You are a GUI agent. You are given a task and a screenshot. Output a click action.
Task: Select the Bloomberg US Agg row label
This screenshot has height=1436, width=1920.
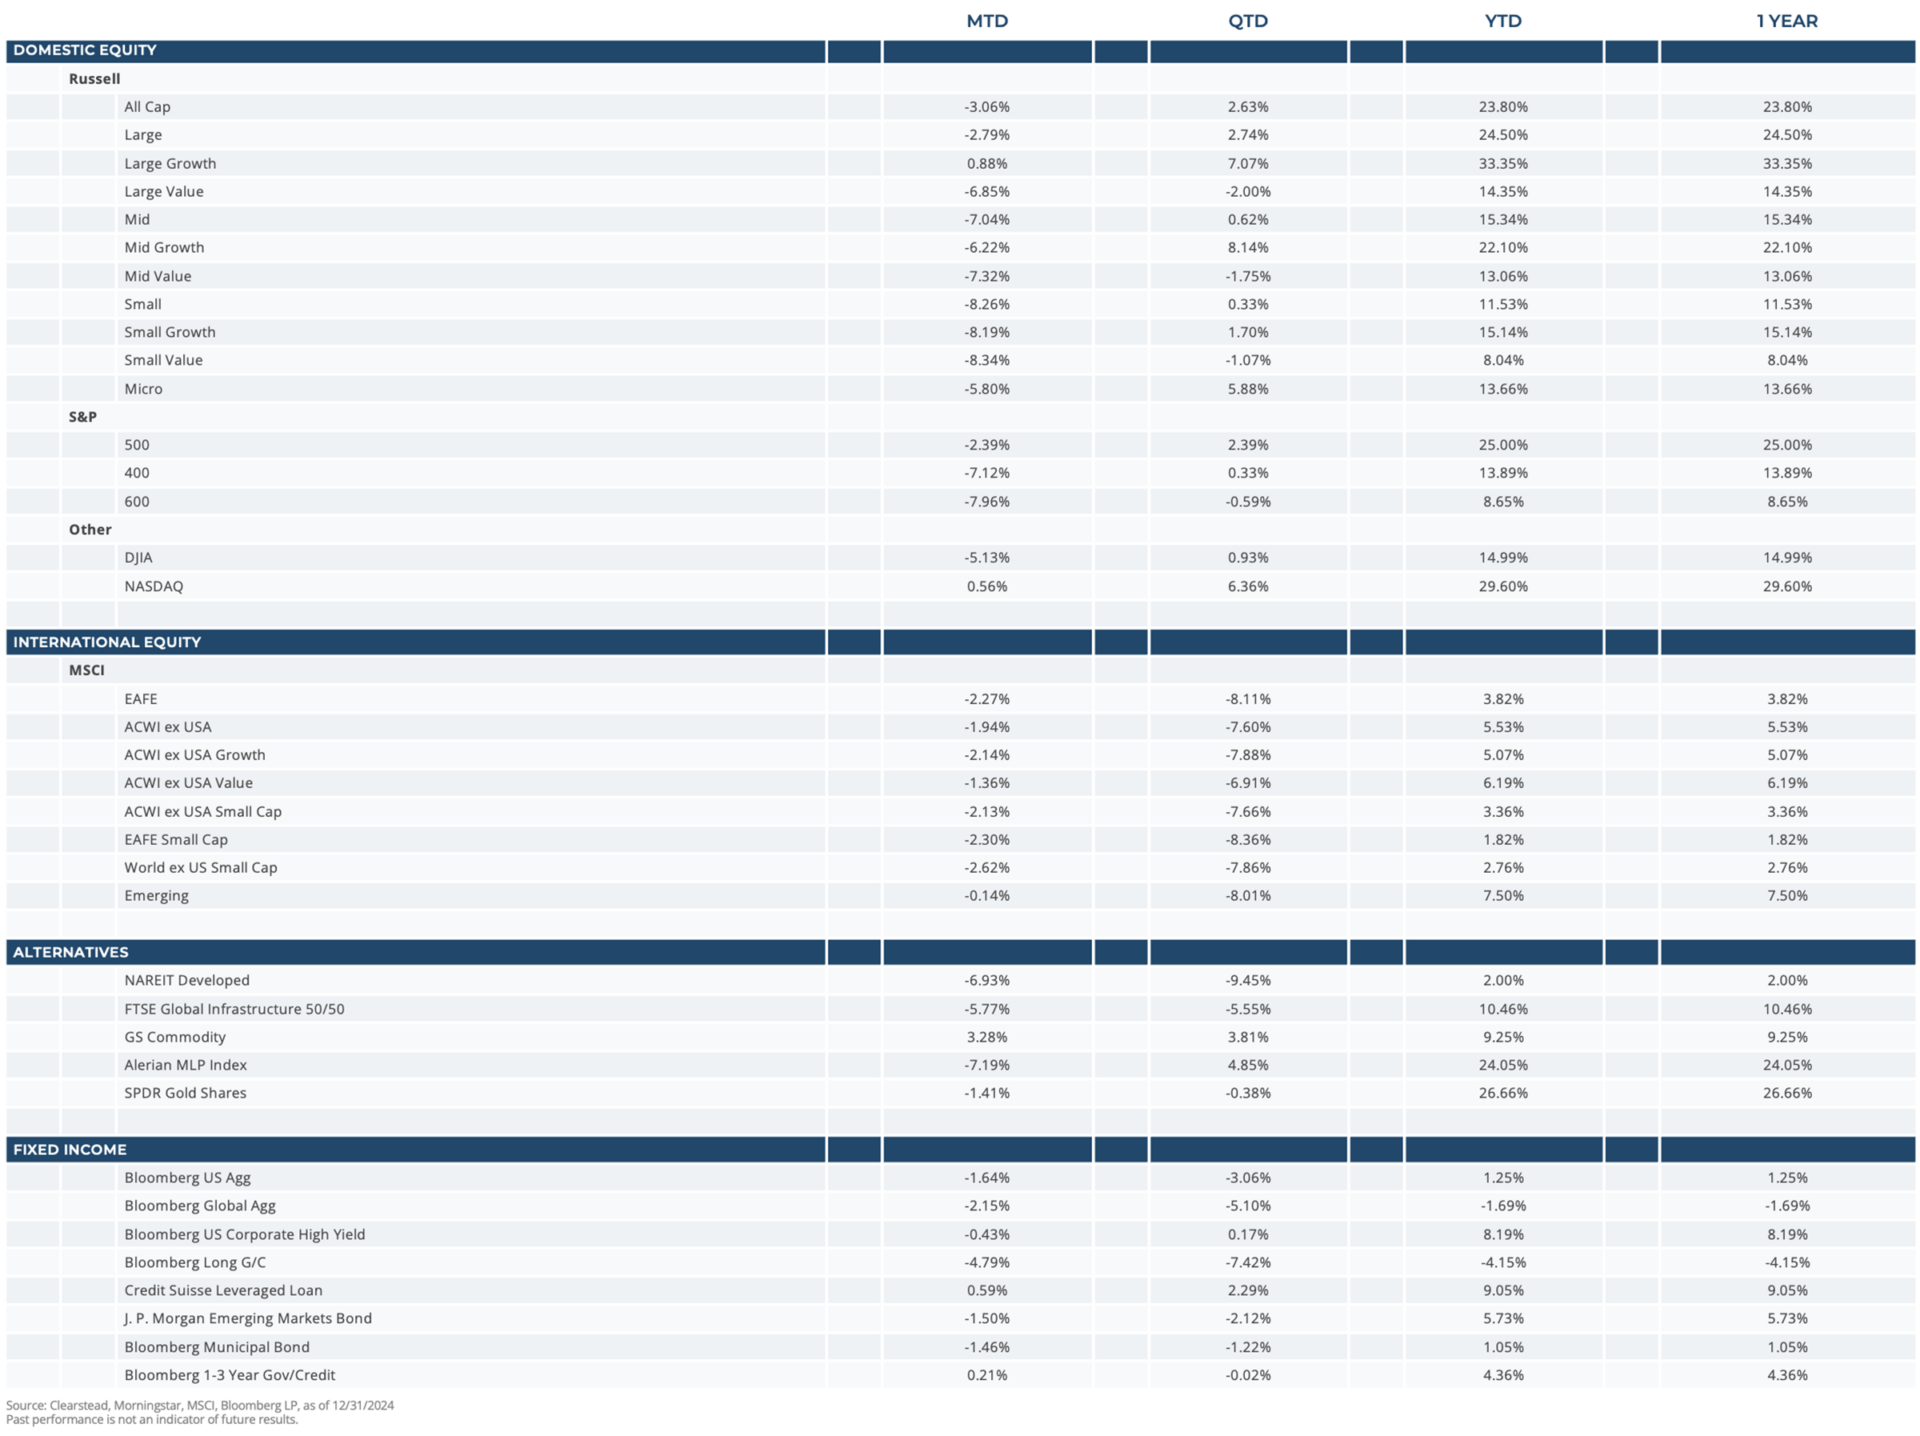coord(187,1178)
